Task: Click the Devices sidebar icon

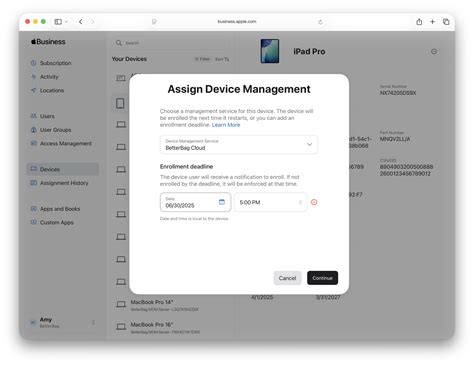Action: click(33, 169)
